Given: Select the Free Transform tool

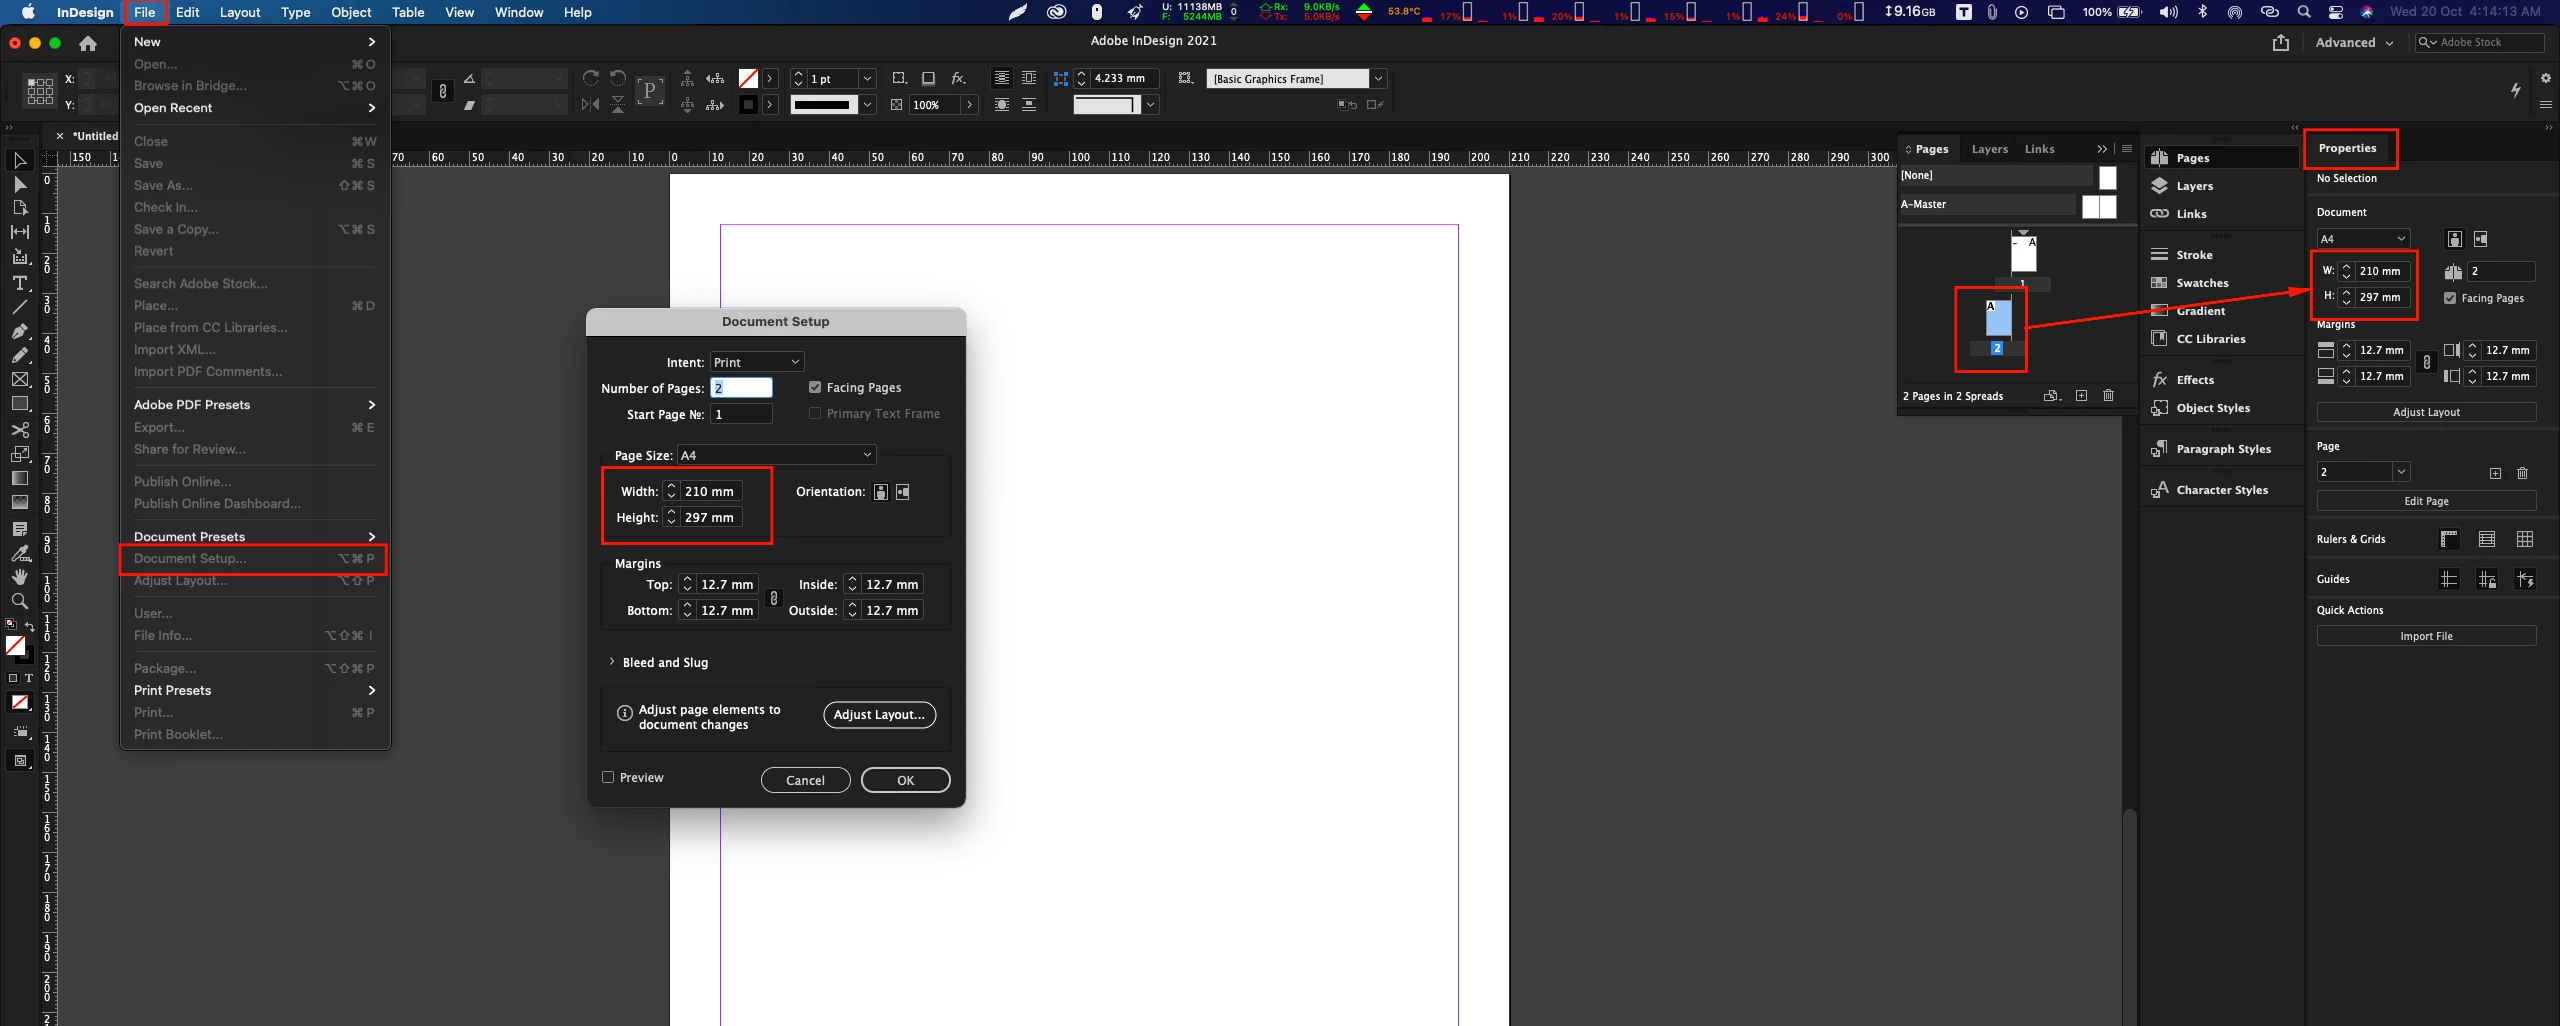Looking at the screenshot, I should click(x=20, y=454).
